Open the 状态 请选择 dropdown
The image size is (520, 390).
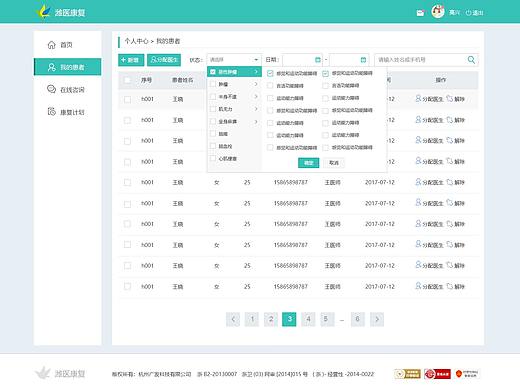[234, 60]
